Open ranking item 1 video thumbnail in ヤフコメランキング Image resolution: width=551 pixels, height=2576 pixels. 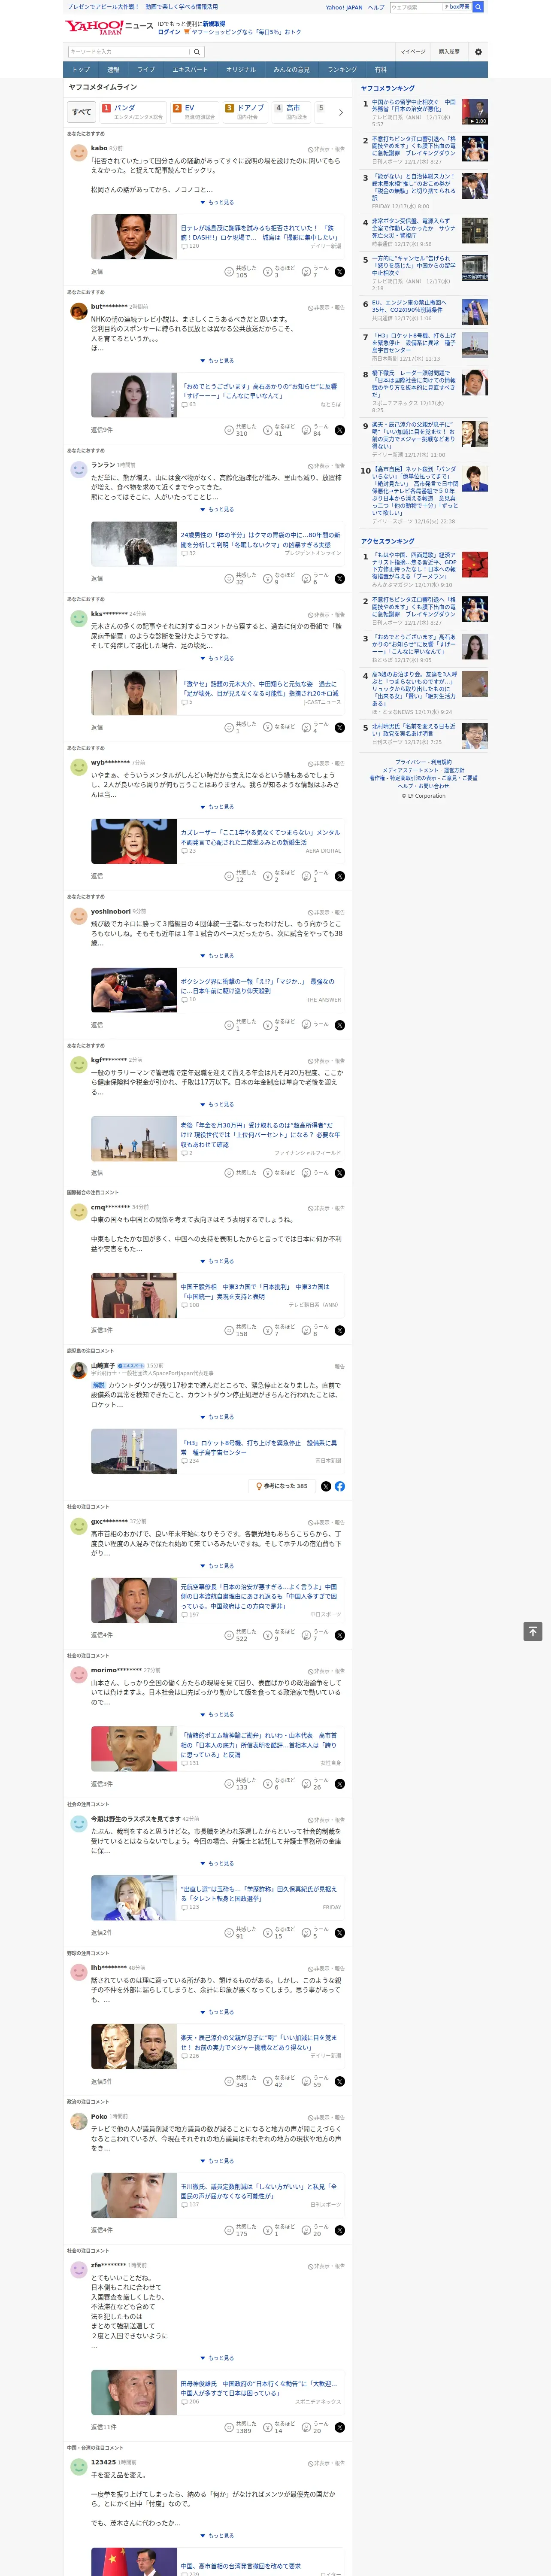coord(475,111)
